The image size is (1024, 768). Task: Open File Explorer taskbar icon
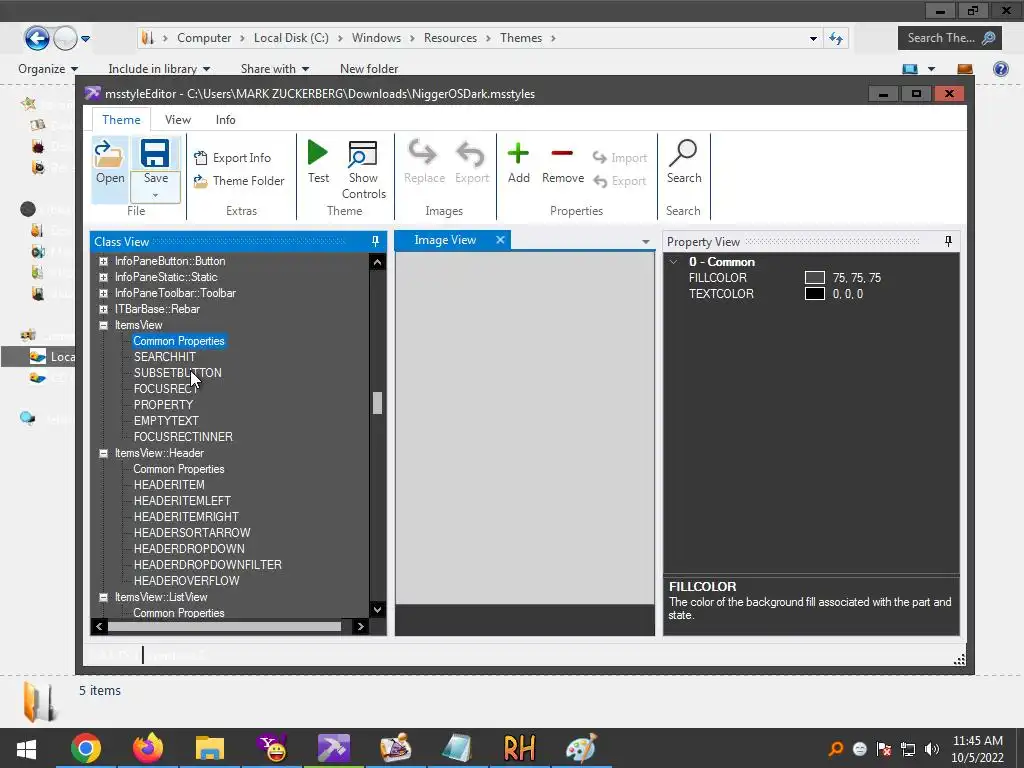coord(210,749)
